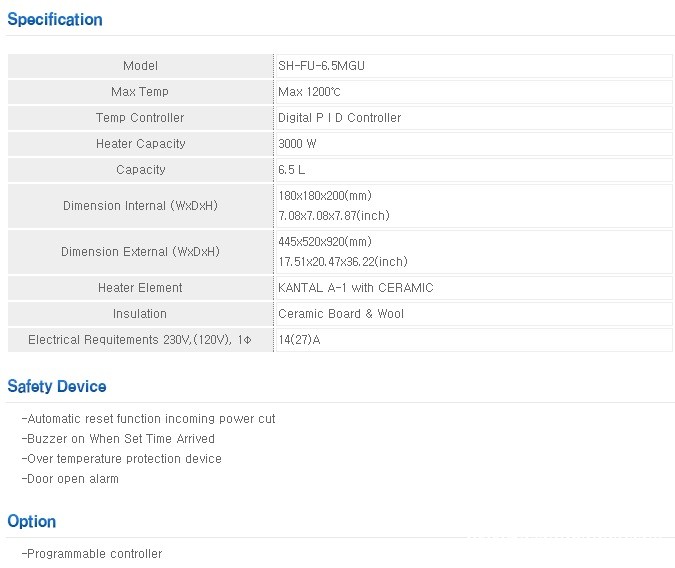Click the Max 1200°C value

pyautogui.click(x=315, y=92)
